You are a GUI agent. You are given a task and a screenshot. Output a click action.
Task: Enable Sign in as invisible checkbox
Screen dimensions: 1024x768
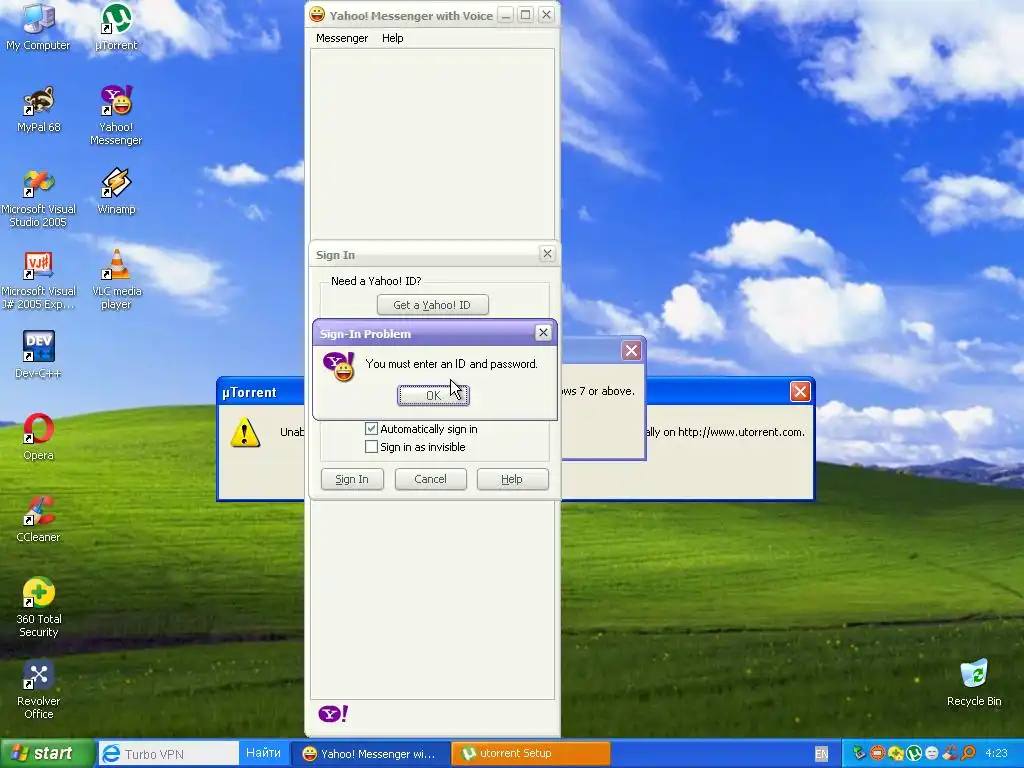[371, 447]
